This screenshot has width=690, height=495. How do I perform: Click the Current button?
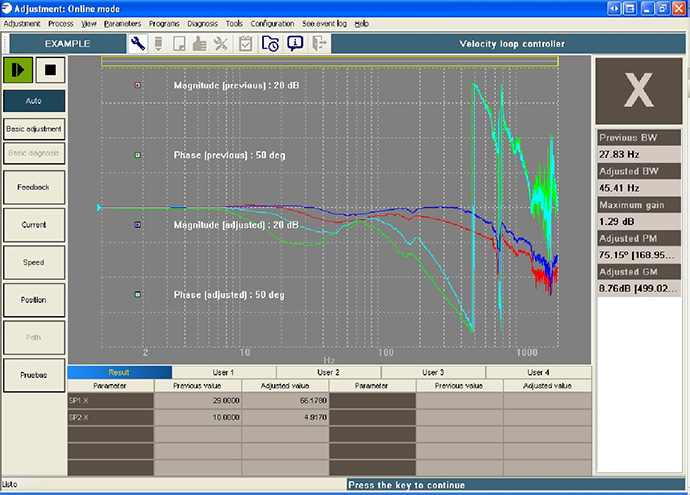(34, 225)
